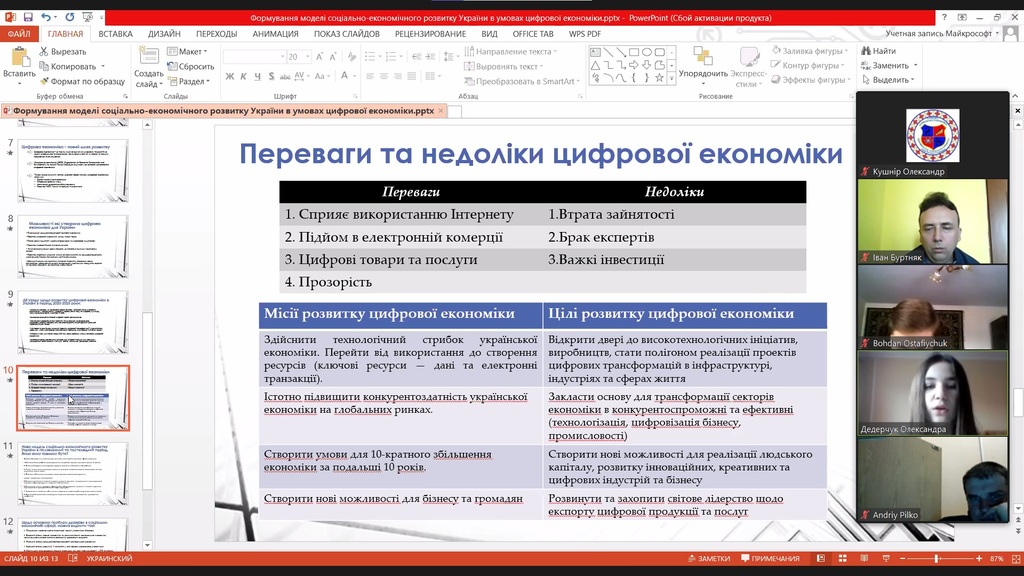The width and height of the screenshot is (1024, 576).
Task: Toggle the Comments (Примечания) pane
Action: coord(768,559)
